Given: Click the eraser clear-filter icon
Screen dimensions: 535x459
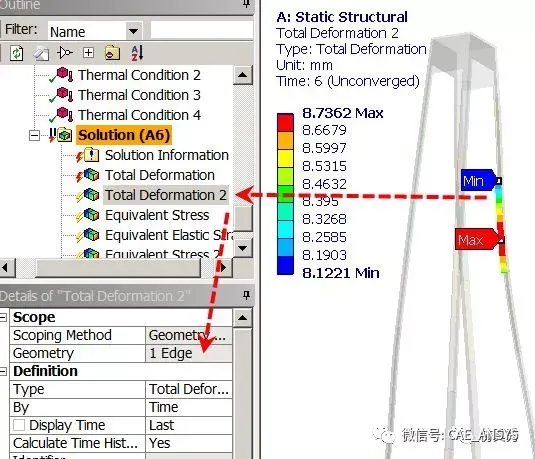Looking at the screenshot, I should [41, 53].
